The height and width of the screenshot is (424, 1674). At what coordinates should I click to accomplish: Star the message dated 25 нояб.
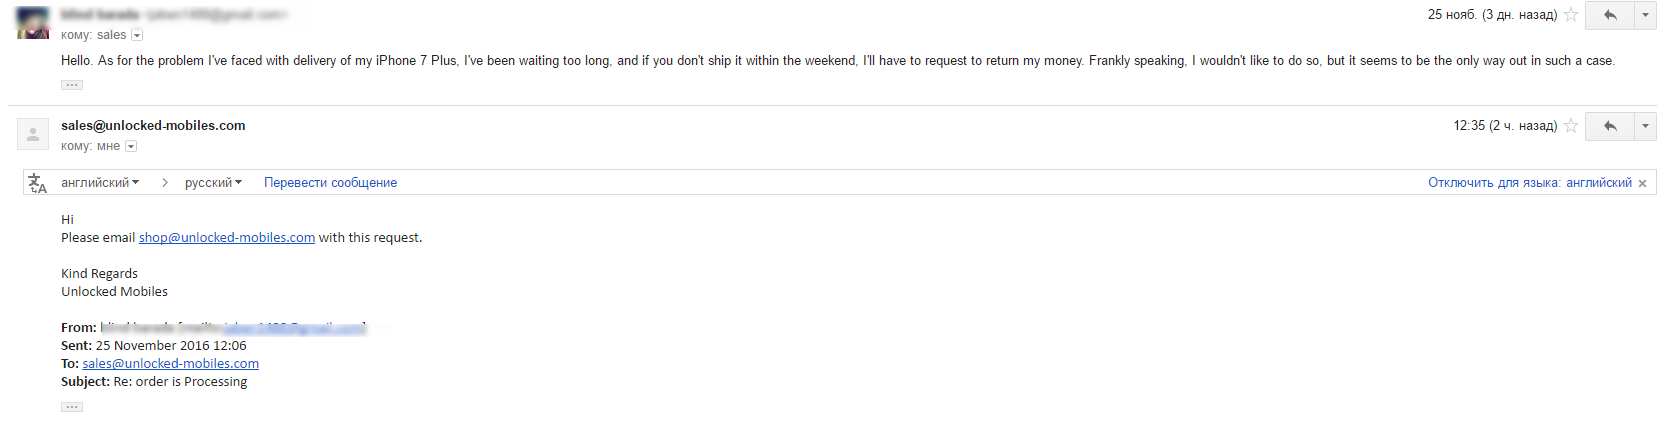[1571, 15]
